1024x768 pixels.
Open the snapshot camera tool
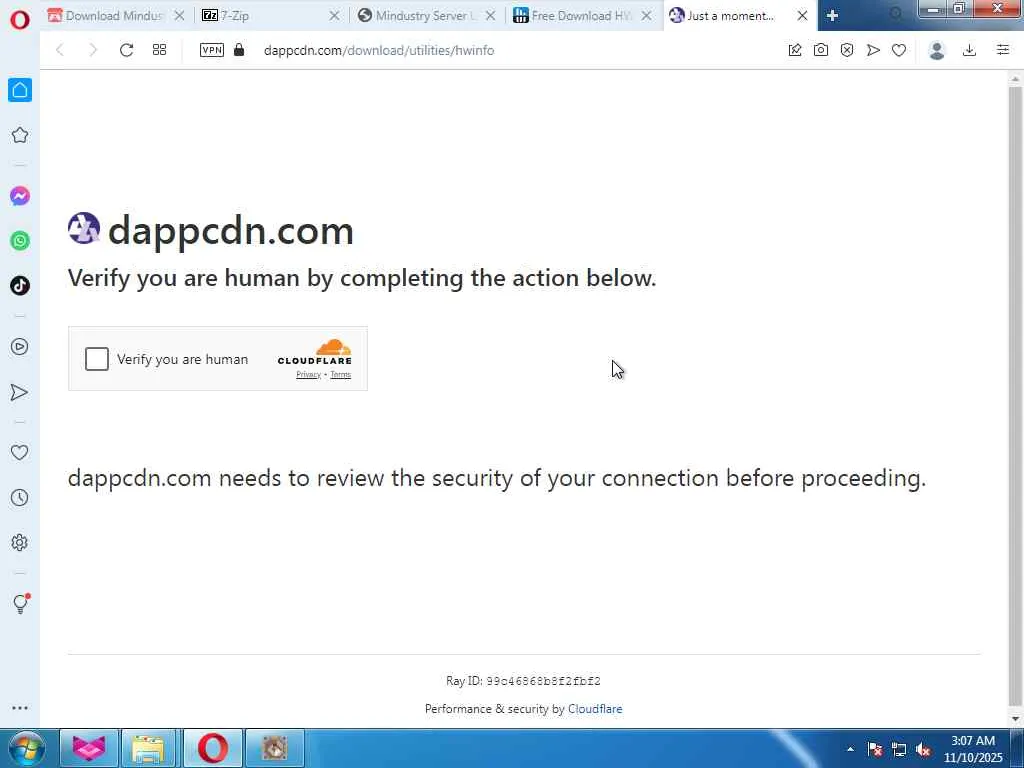(x=821, y=50)
